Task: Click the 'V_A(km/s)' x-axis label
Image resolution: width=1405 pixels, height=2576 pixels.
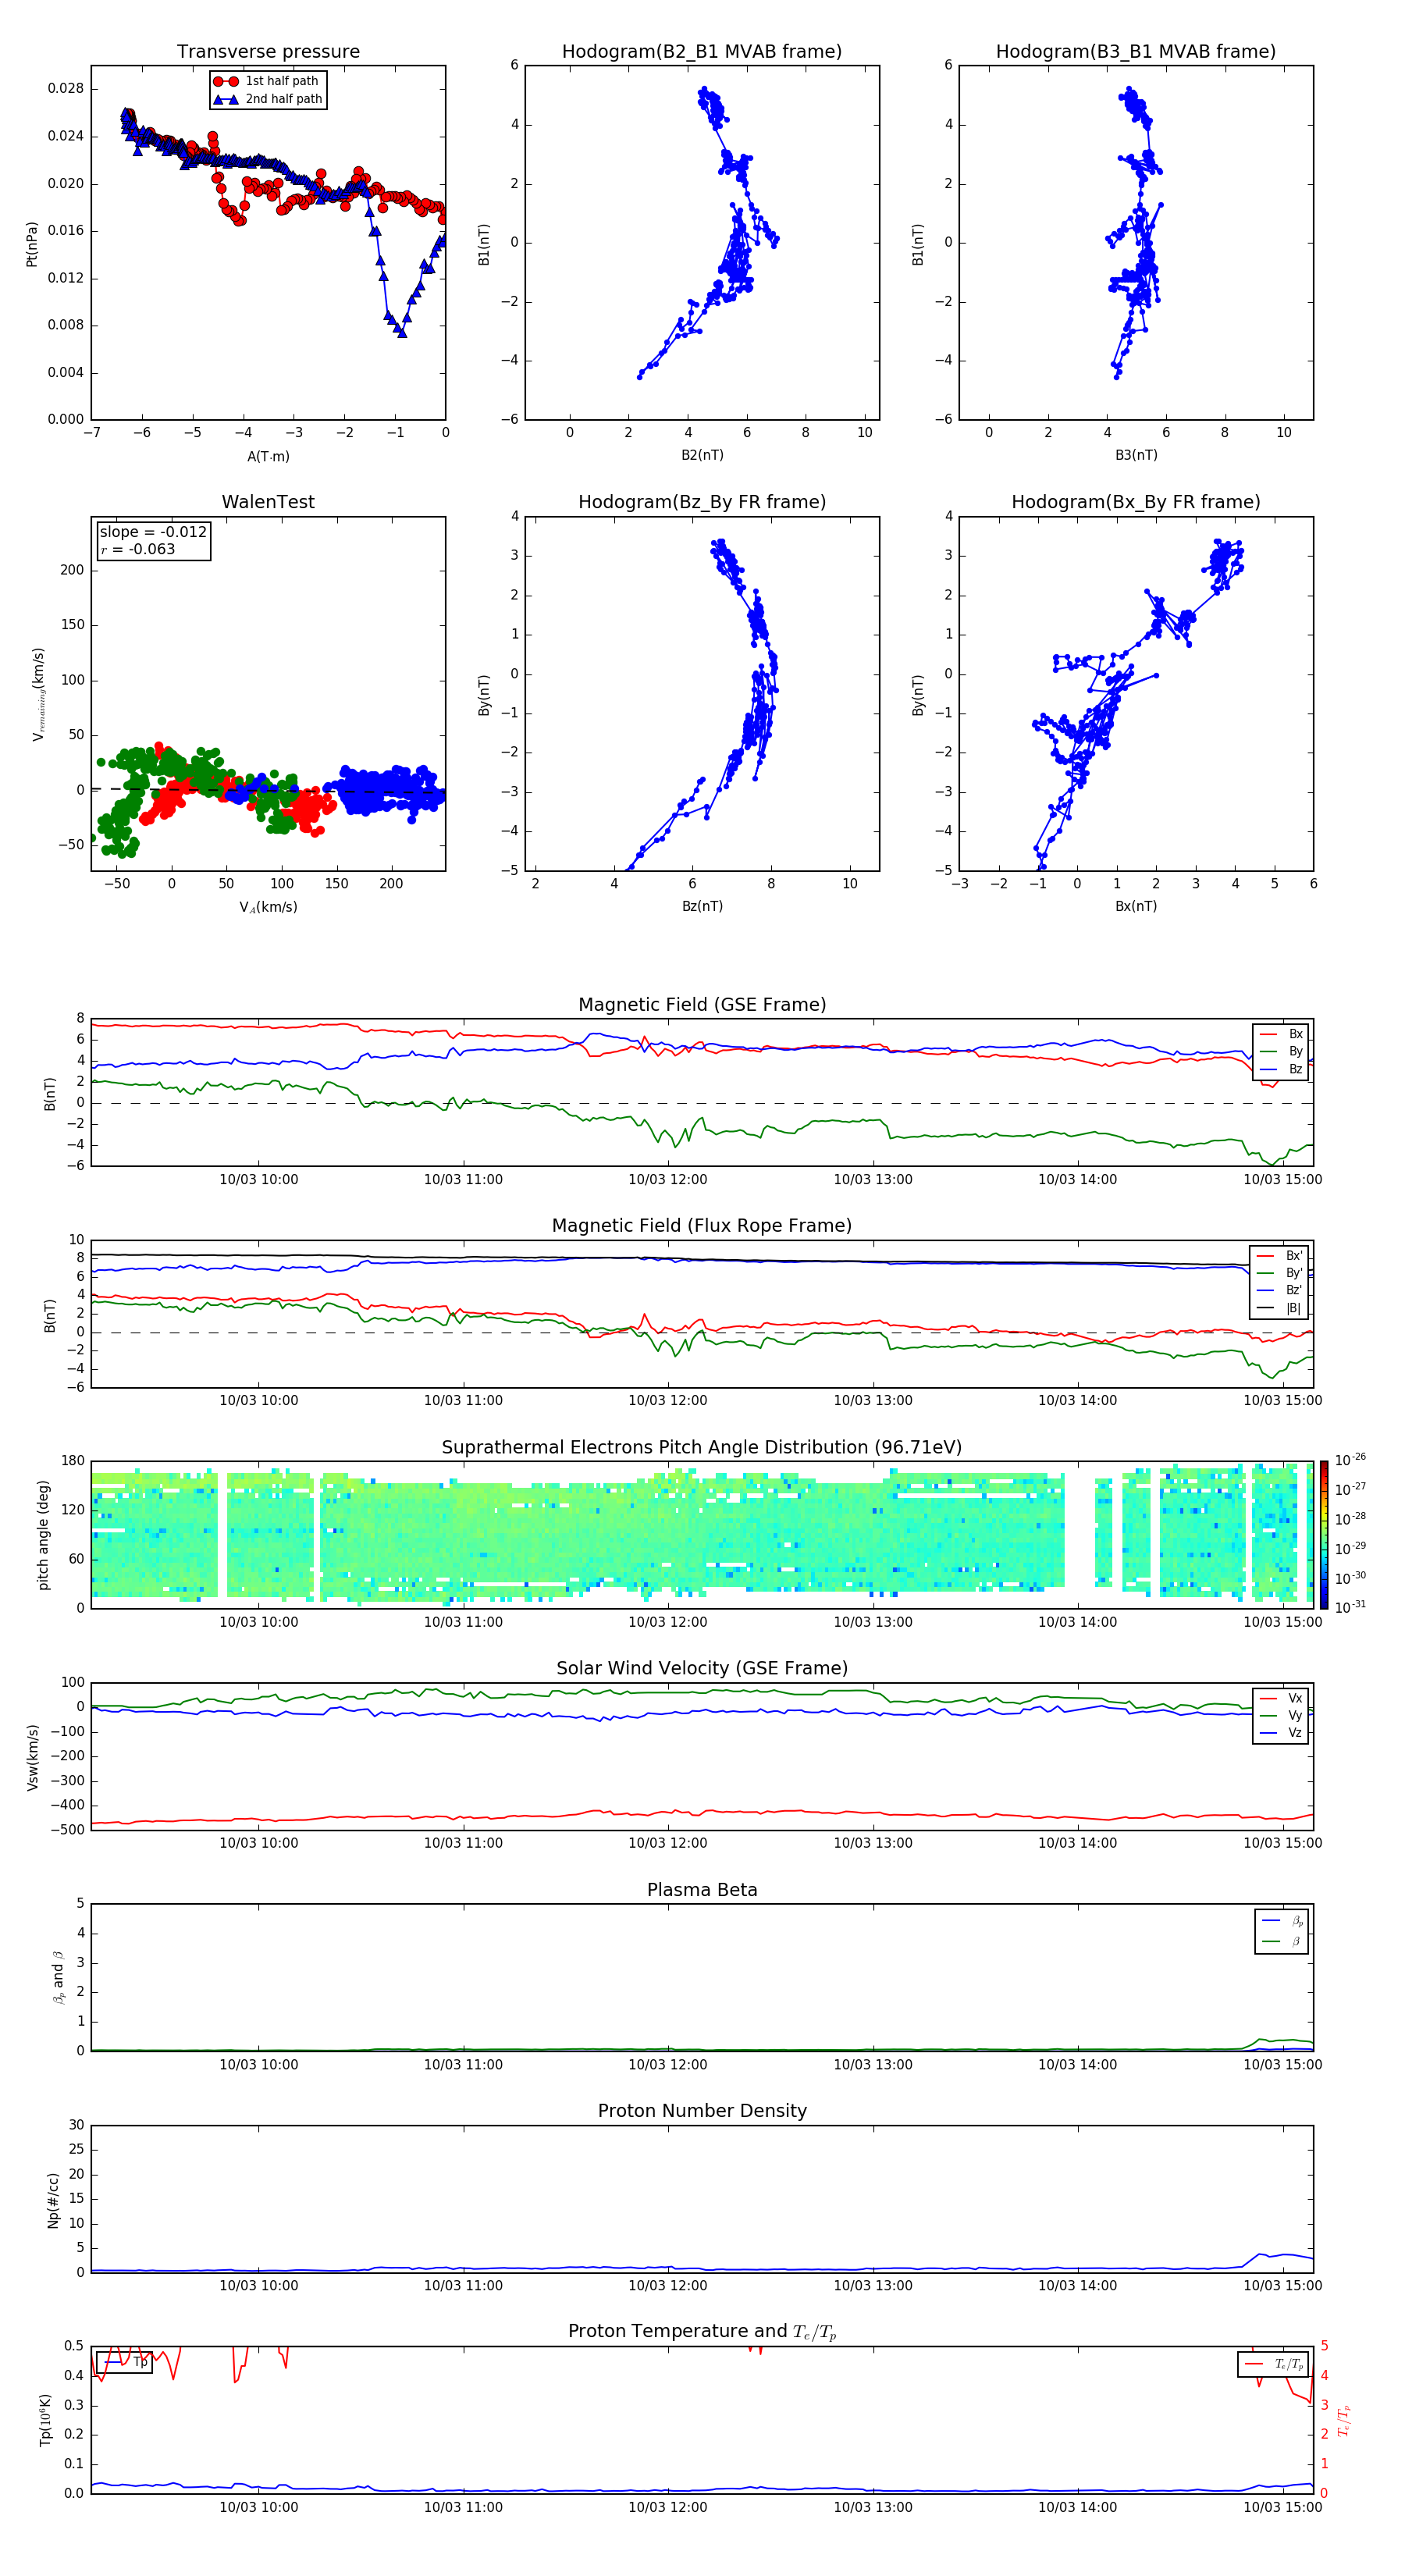Action: 268,907
